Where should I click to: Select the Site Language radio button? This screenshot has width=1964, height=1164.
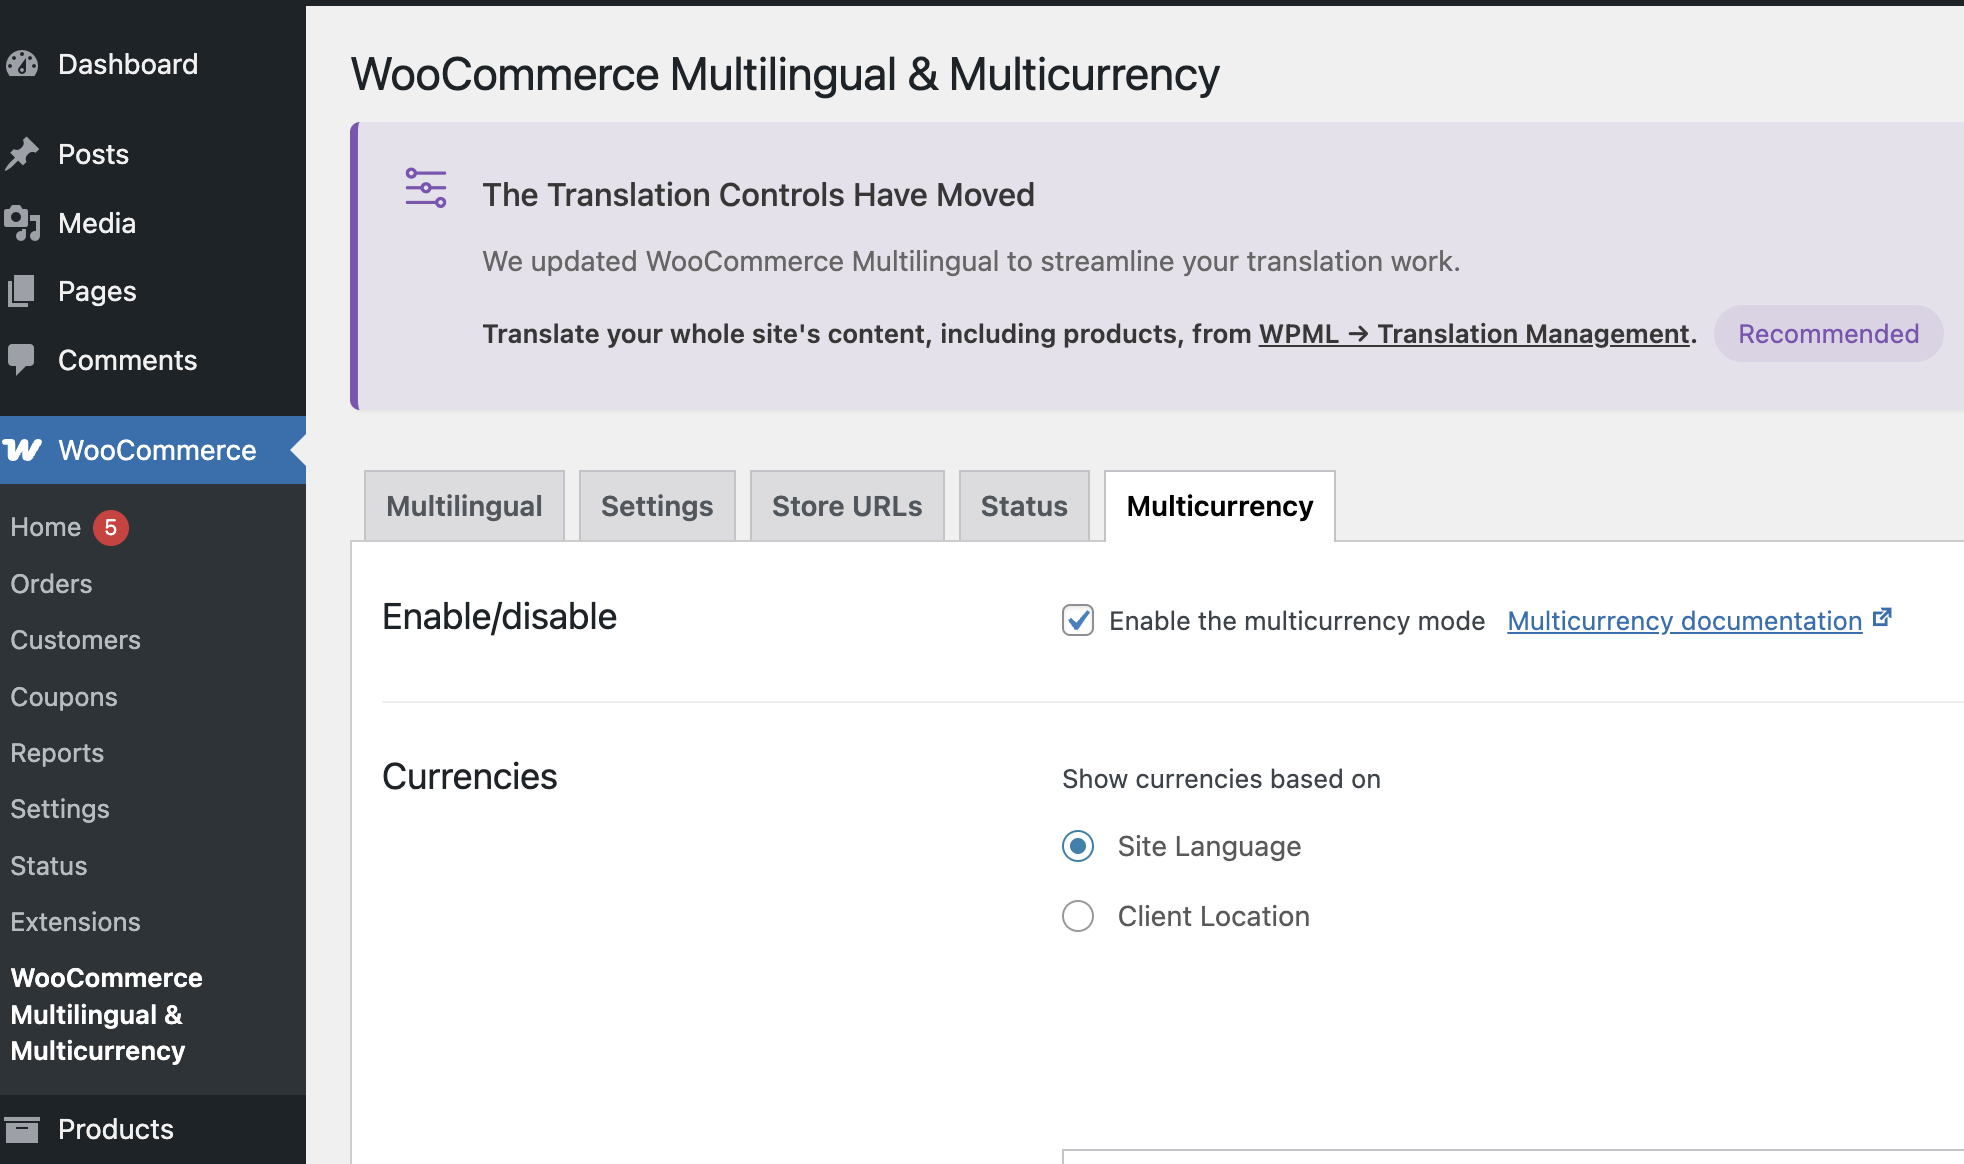[1078, 846]
